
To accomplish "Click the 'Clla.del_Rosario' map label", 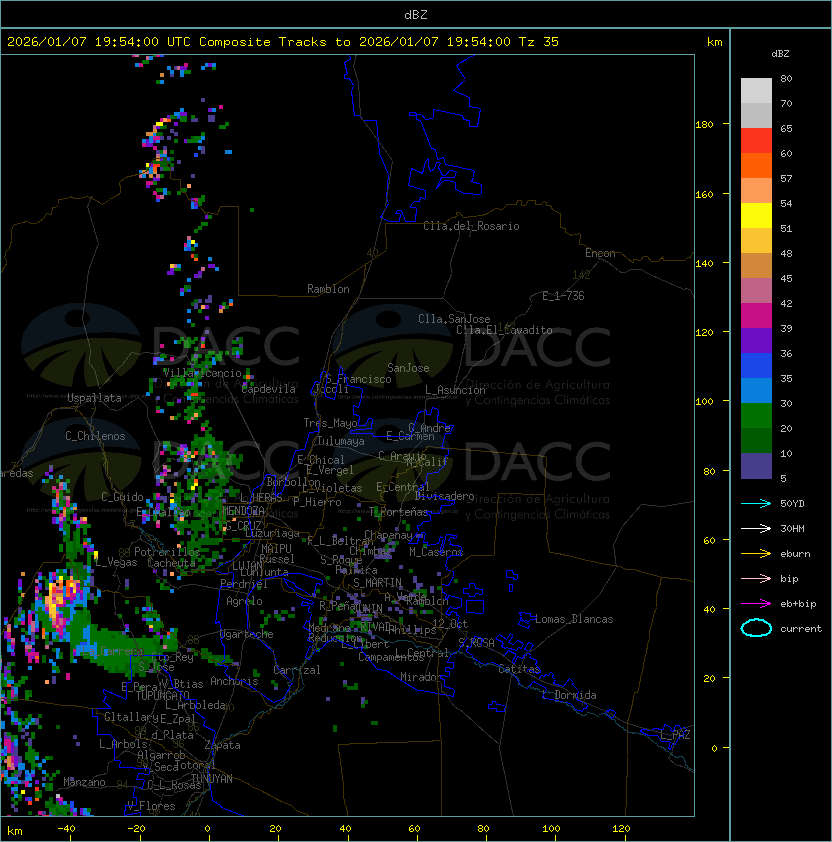I will (x=471, y=226).
